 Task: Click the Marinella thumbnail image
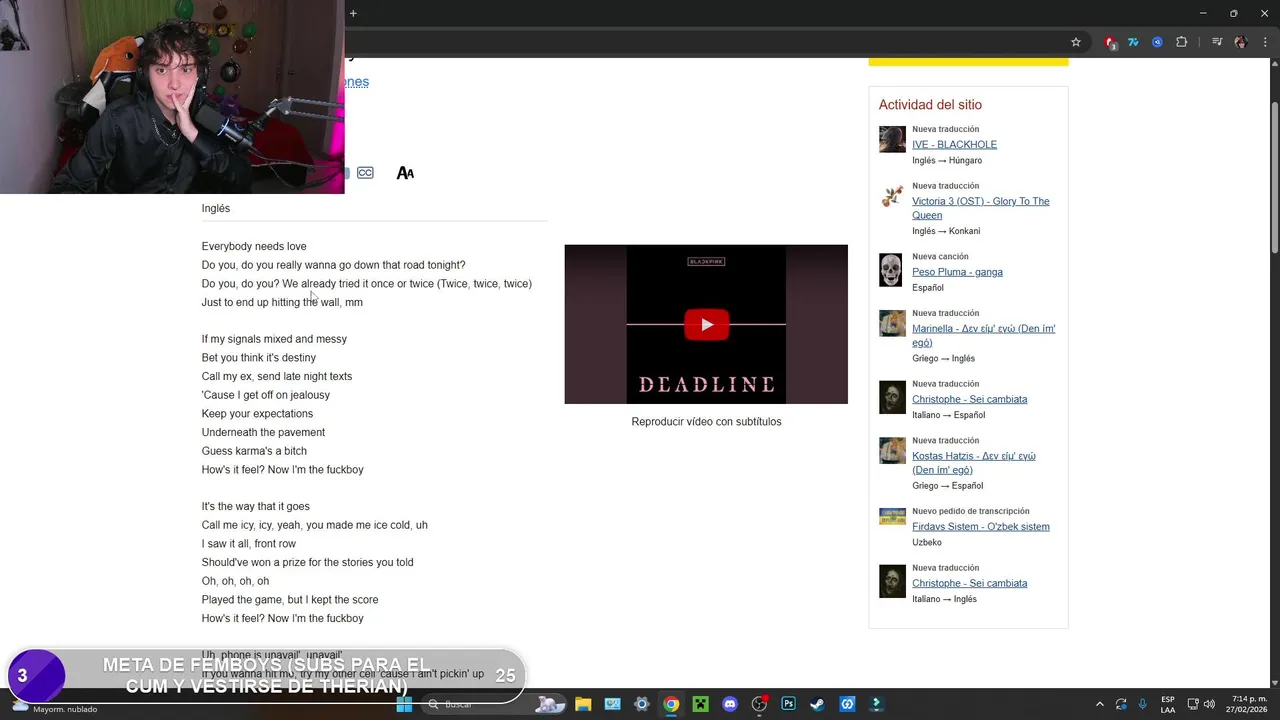tap(892, 323)
